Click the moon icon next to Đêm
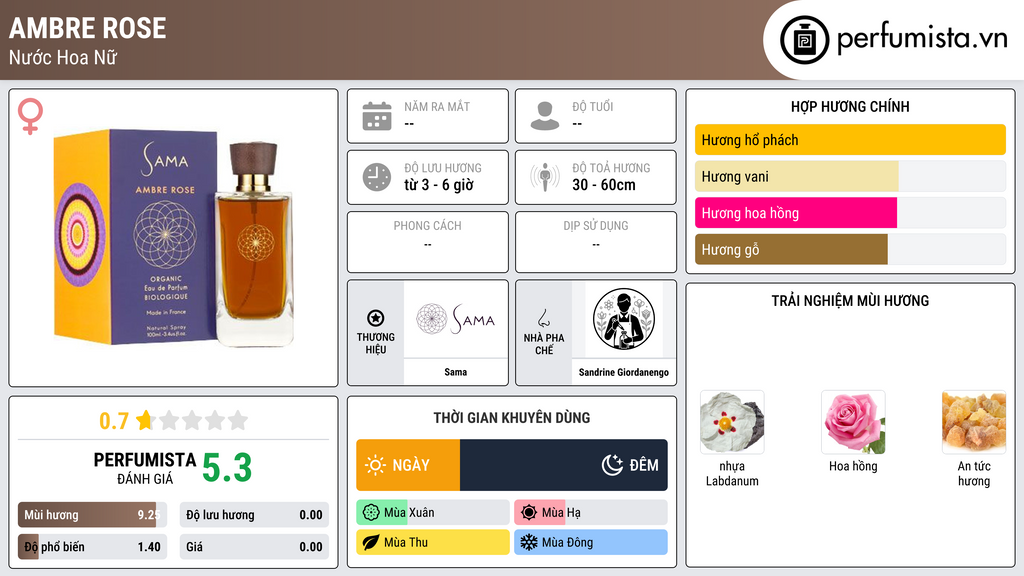The height and width of the screenshot is (576, 1024). (x=612, y=465)
